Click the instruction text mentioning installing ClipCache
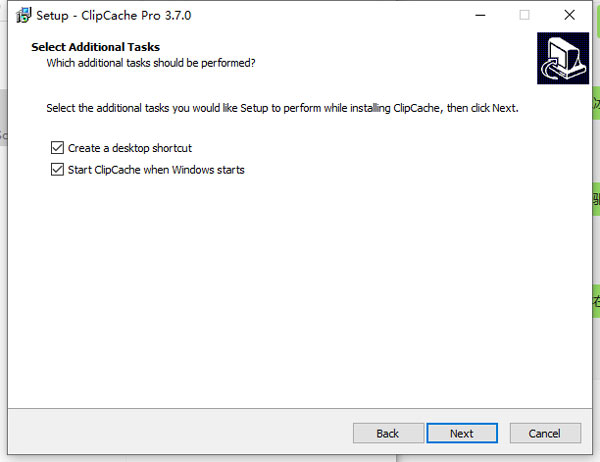The image size is (600, 462). tap(282, 107)
